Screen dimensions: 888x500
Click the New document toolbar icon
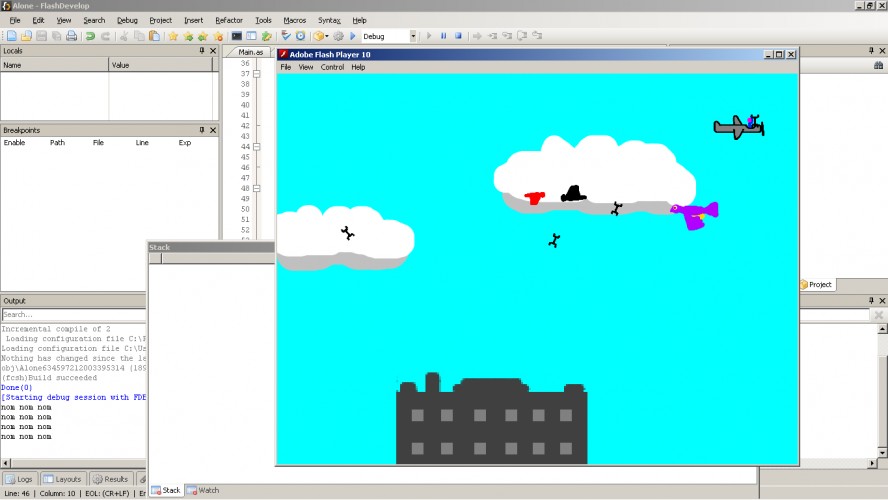pyautogui.click(x=11, y=36)
